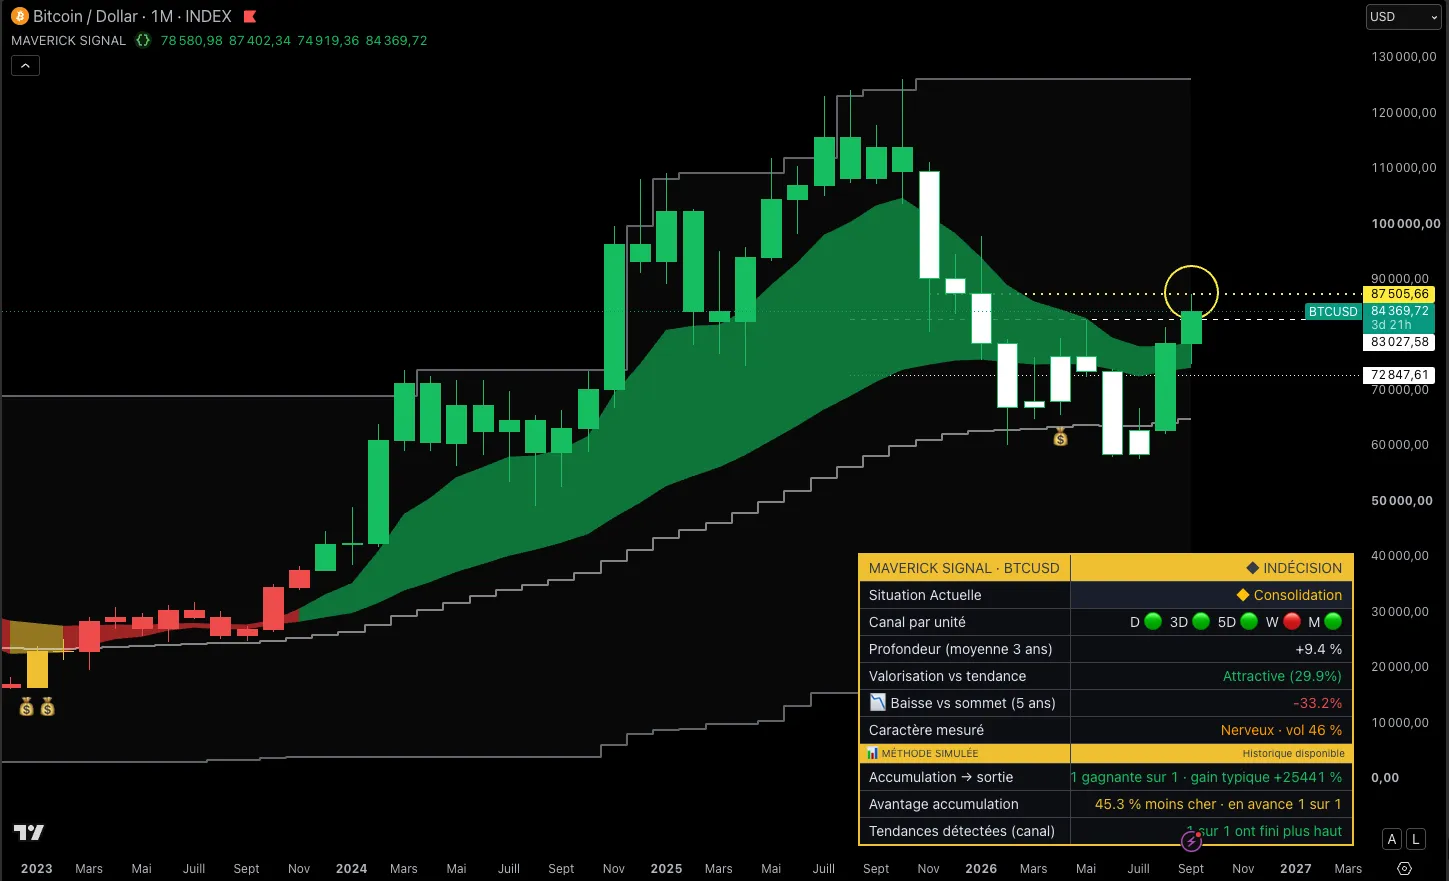Image resolution: width=1449 pixels, height=881 pixels.
Task: Click the purple lightning bolt icon on the time axis
Action: (x=1191, y=841)
